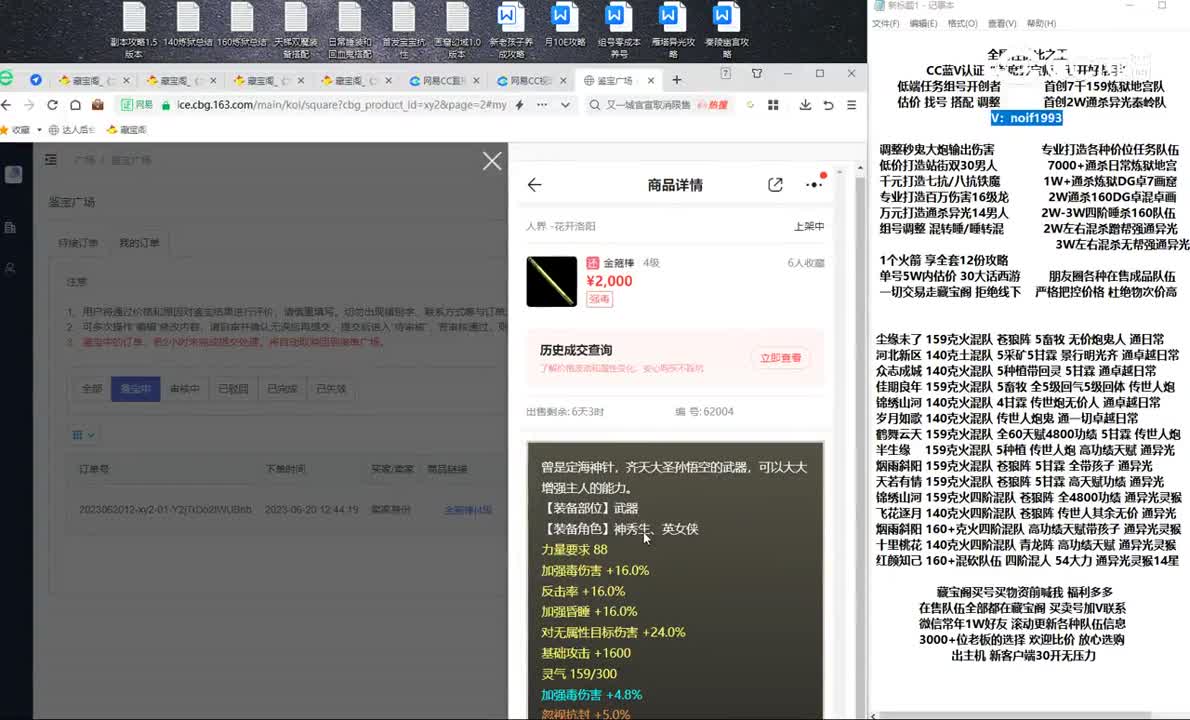Viewport: 1190px width, 720px height.
Task: Select the 全部 status filter
Action: coord(92,389)
